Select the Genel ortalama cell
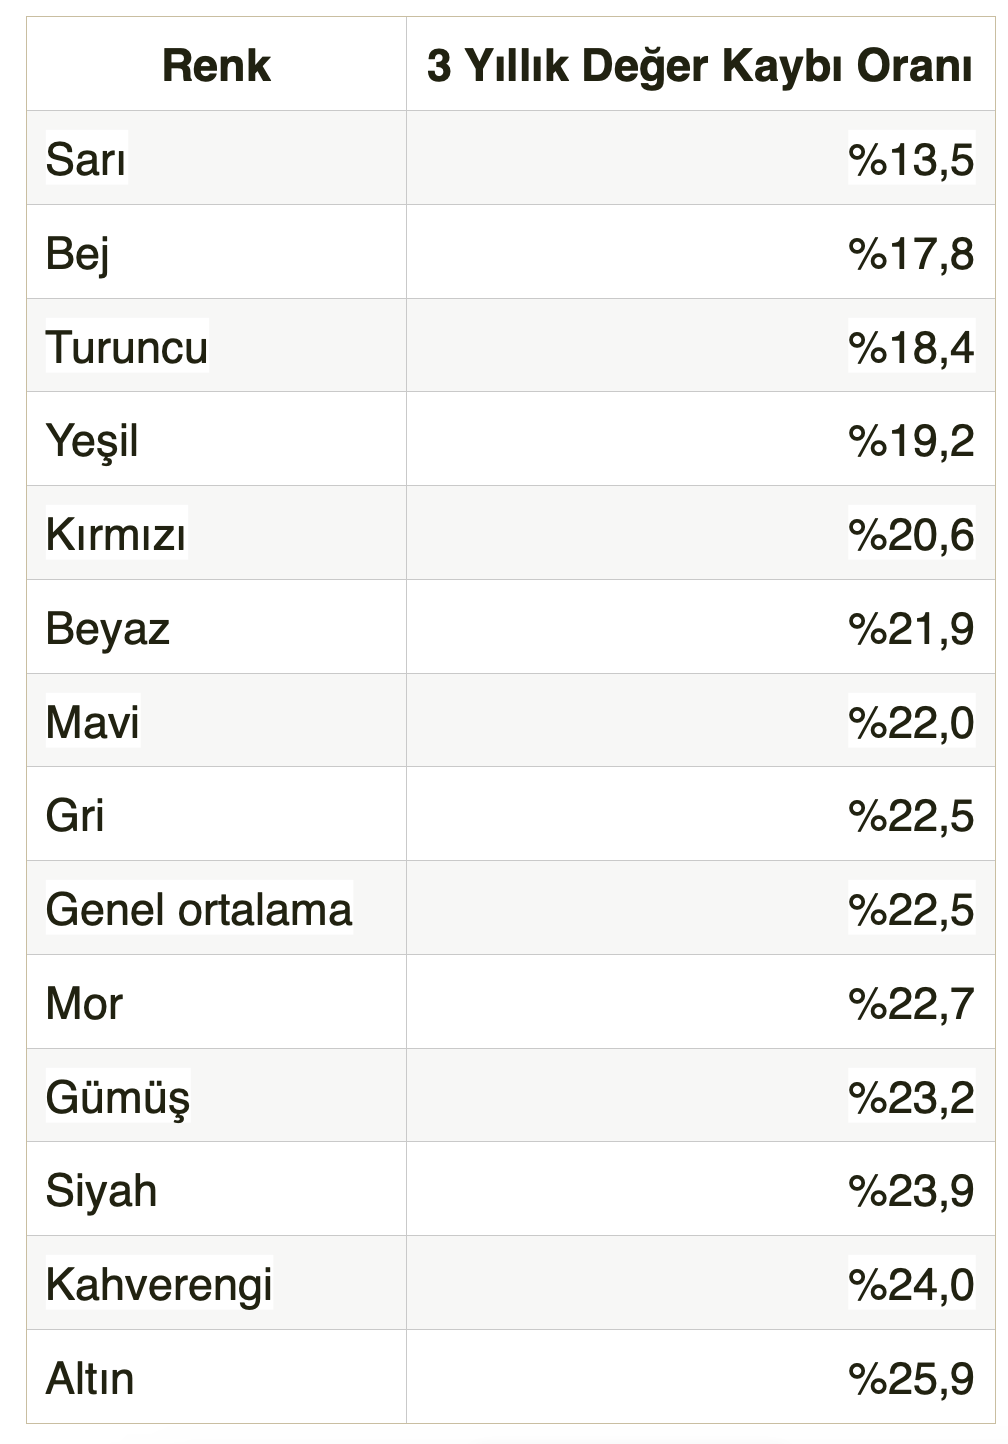The image size is (1008, 1444). tap(199, 909)
